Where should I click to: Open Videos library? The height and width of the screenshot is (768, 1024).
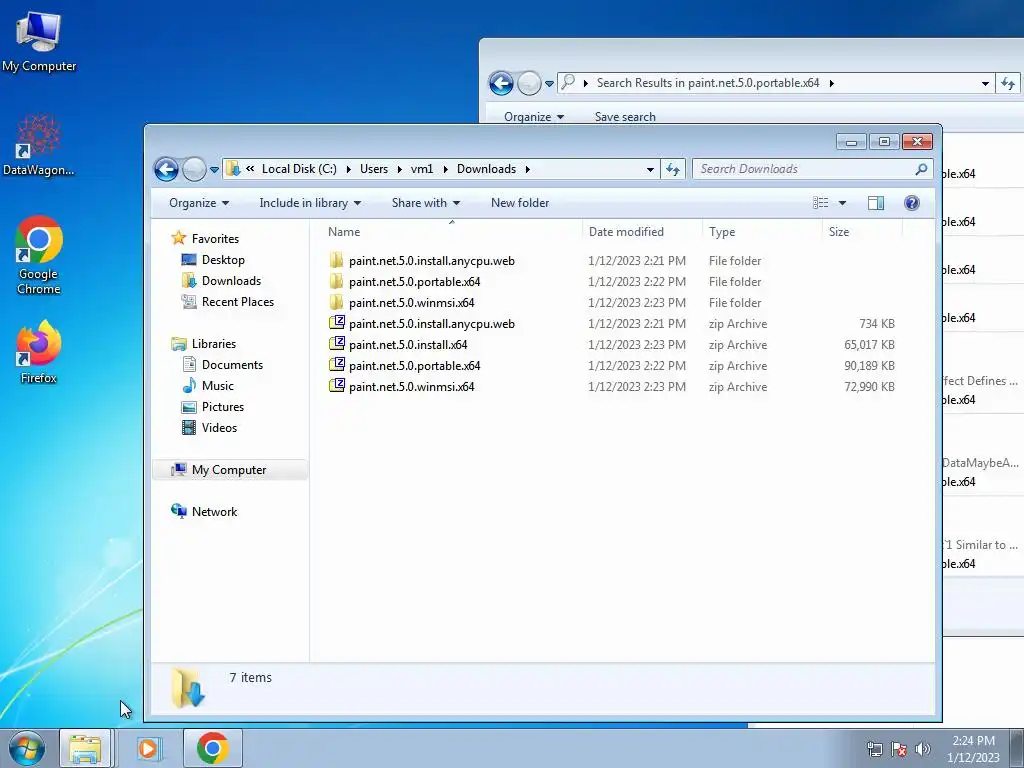pyautogui.click(x=210, y=428)
